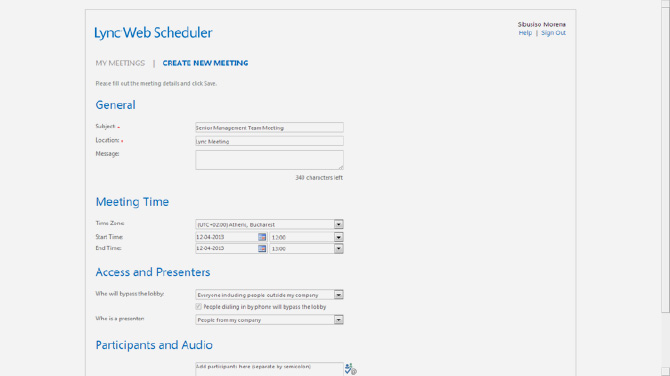Click the Add participants text box
Image resolution: width=670 pixels, height=376 pixels.
pyautogui.click(x=269, y=369)
